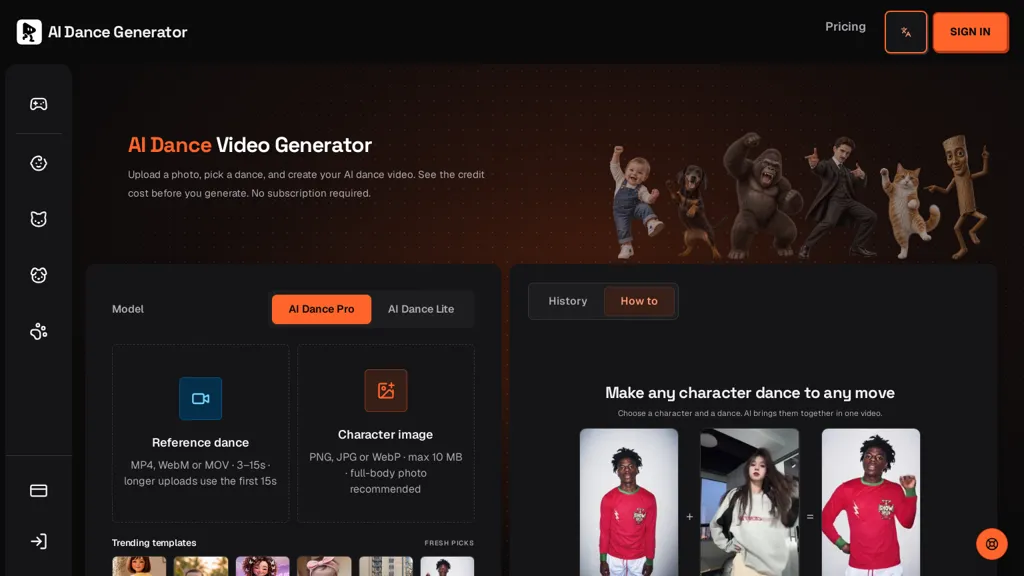Open the paw print sidebar icon

pos(39,332)
